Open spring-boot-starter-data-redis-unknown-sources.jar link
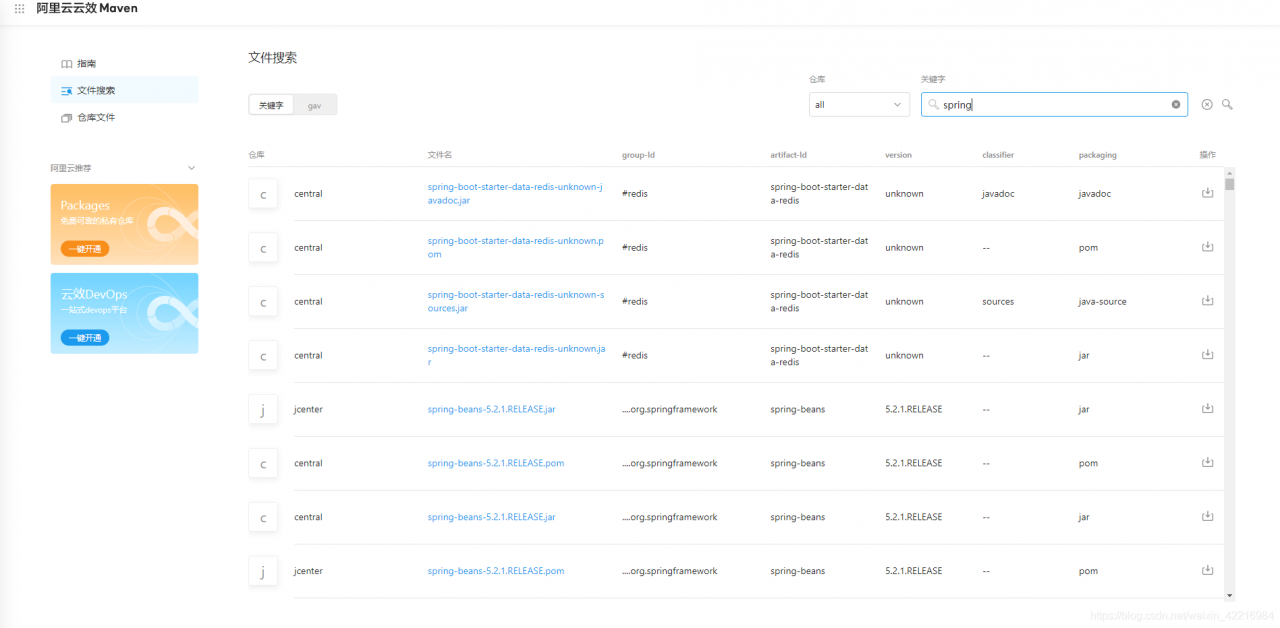Image resolution: width=1280 pixels, height=628 pixels. tap(515, 302)
